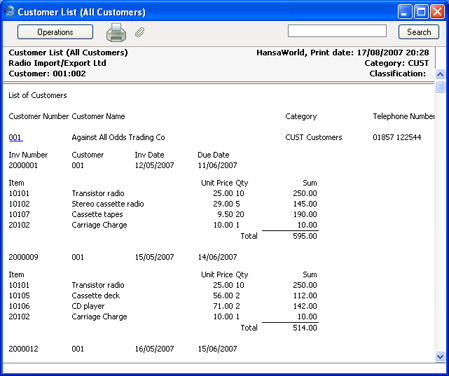The image size is (449, 376).
Task: Click the 'Category' column header
Action: point(301,117)
